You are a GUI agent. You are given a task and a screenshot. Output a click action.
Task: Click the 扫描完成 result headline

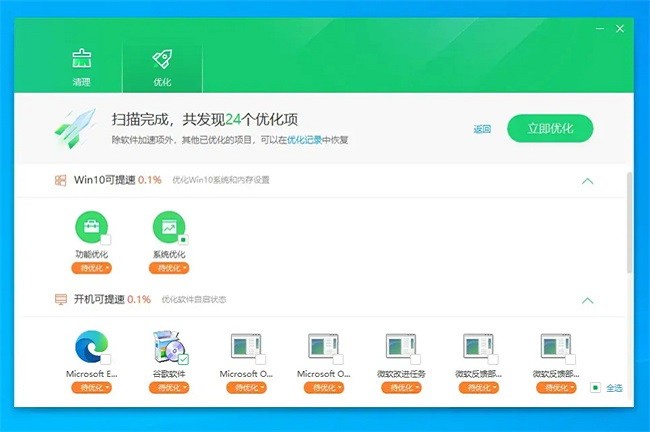point(205,120)
